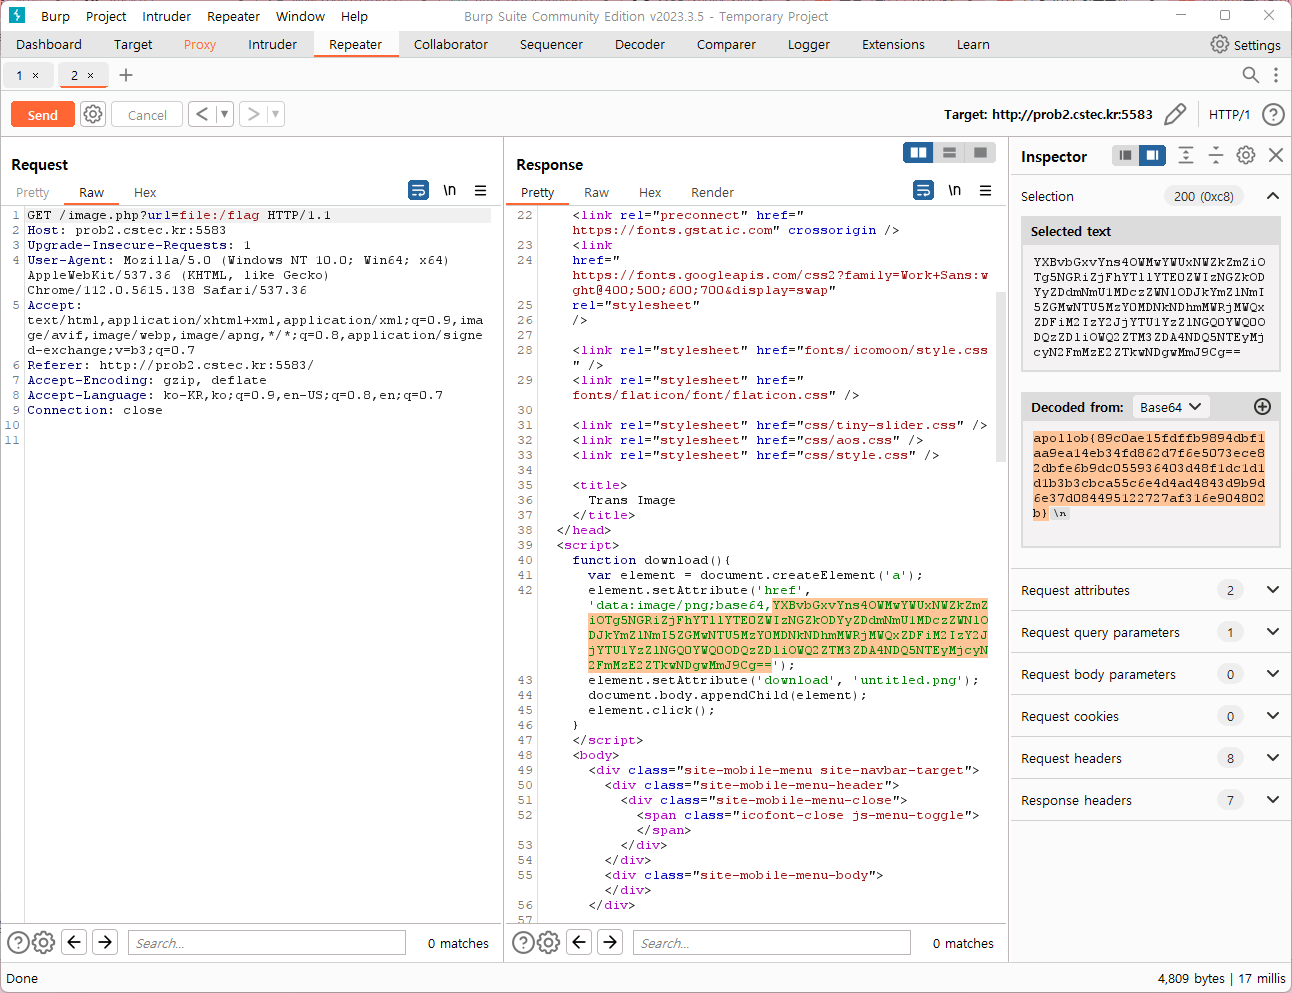Viewport: 1292px width, 993px height.
Task: Toggle response non-printable characters \n
Action: 955,190
